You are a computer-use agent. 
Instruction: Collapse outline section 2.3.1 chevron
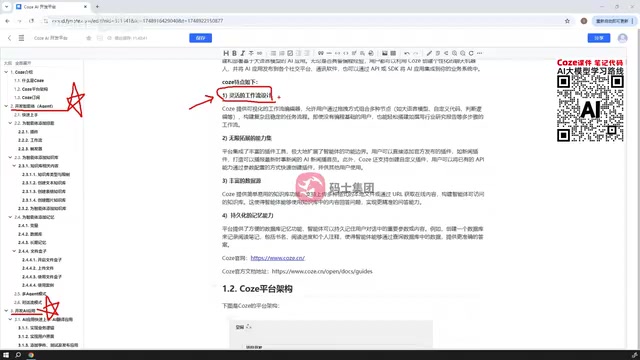[x=14, y=166]
